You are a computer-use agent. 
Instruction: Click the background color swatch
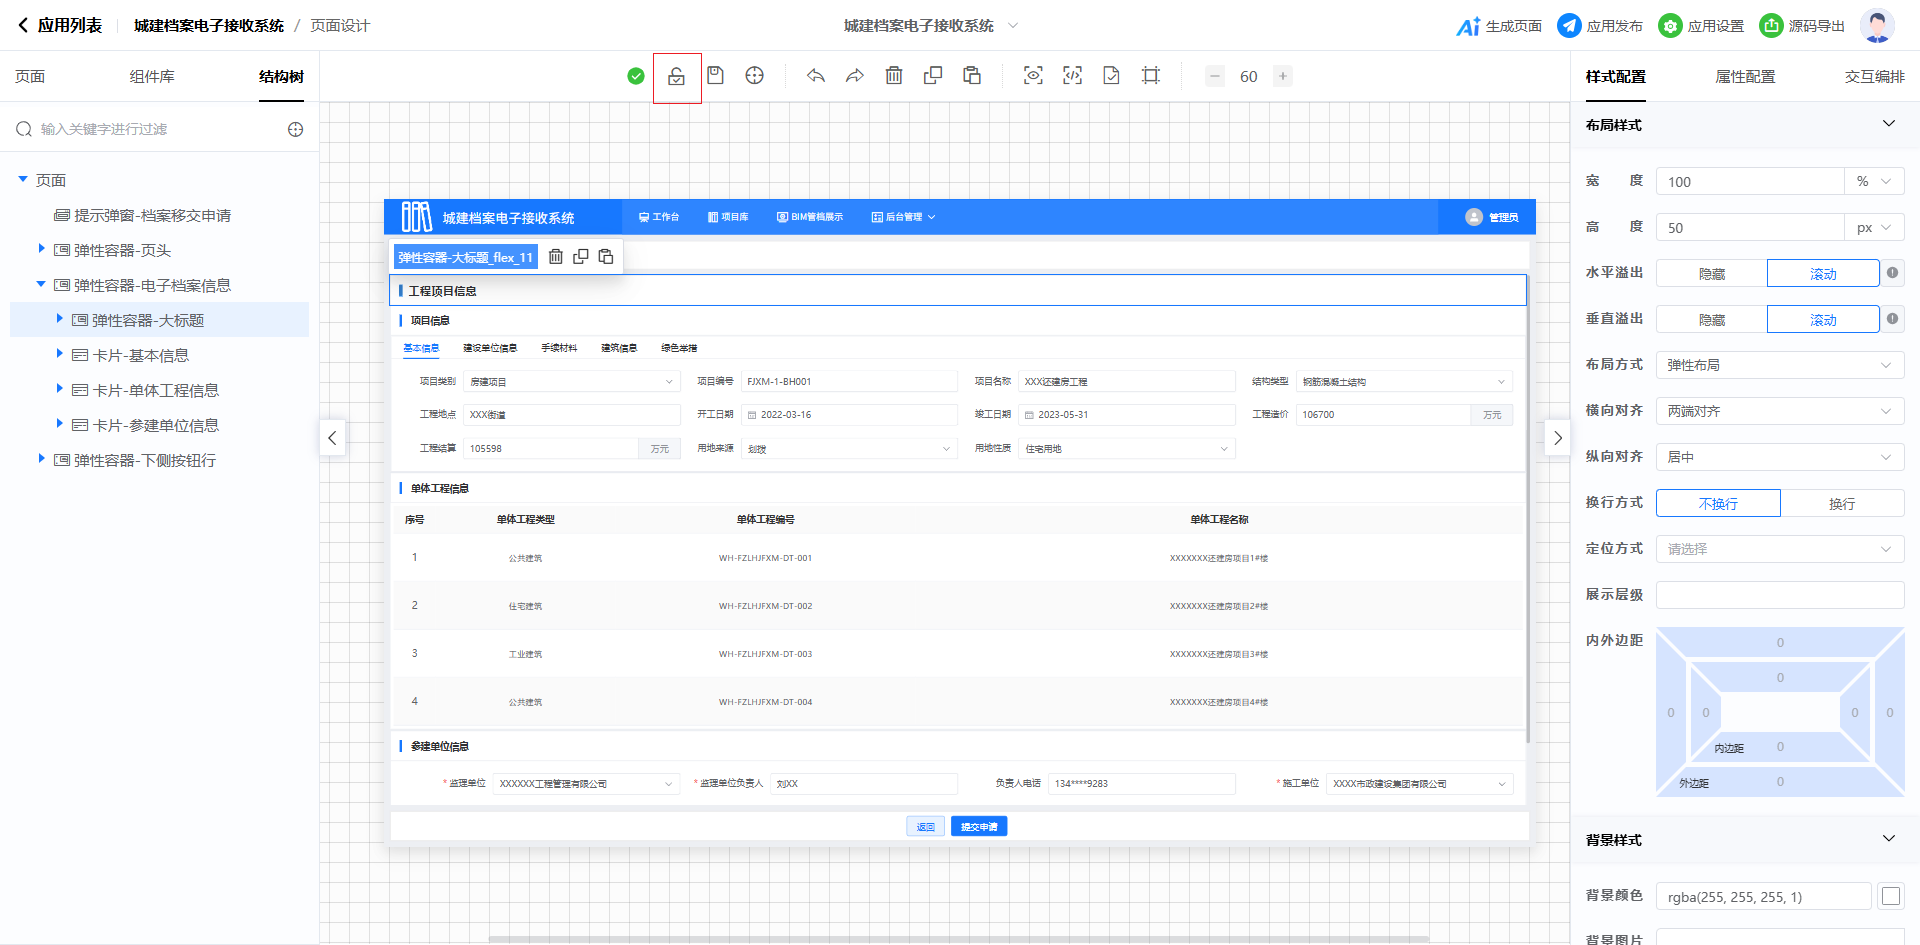click(x=1890, y=897)
